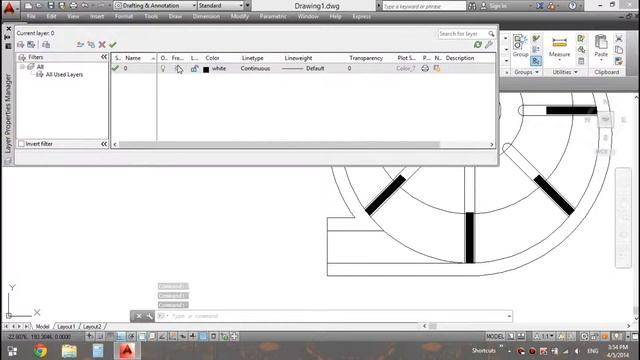640x360 pixels.
Task: Open the AutoCAD application menu logo
Action: point(9,8)
